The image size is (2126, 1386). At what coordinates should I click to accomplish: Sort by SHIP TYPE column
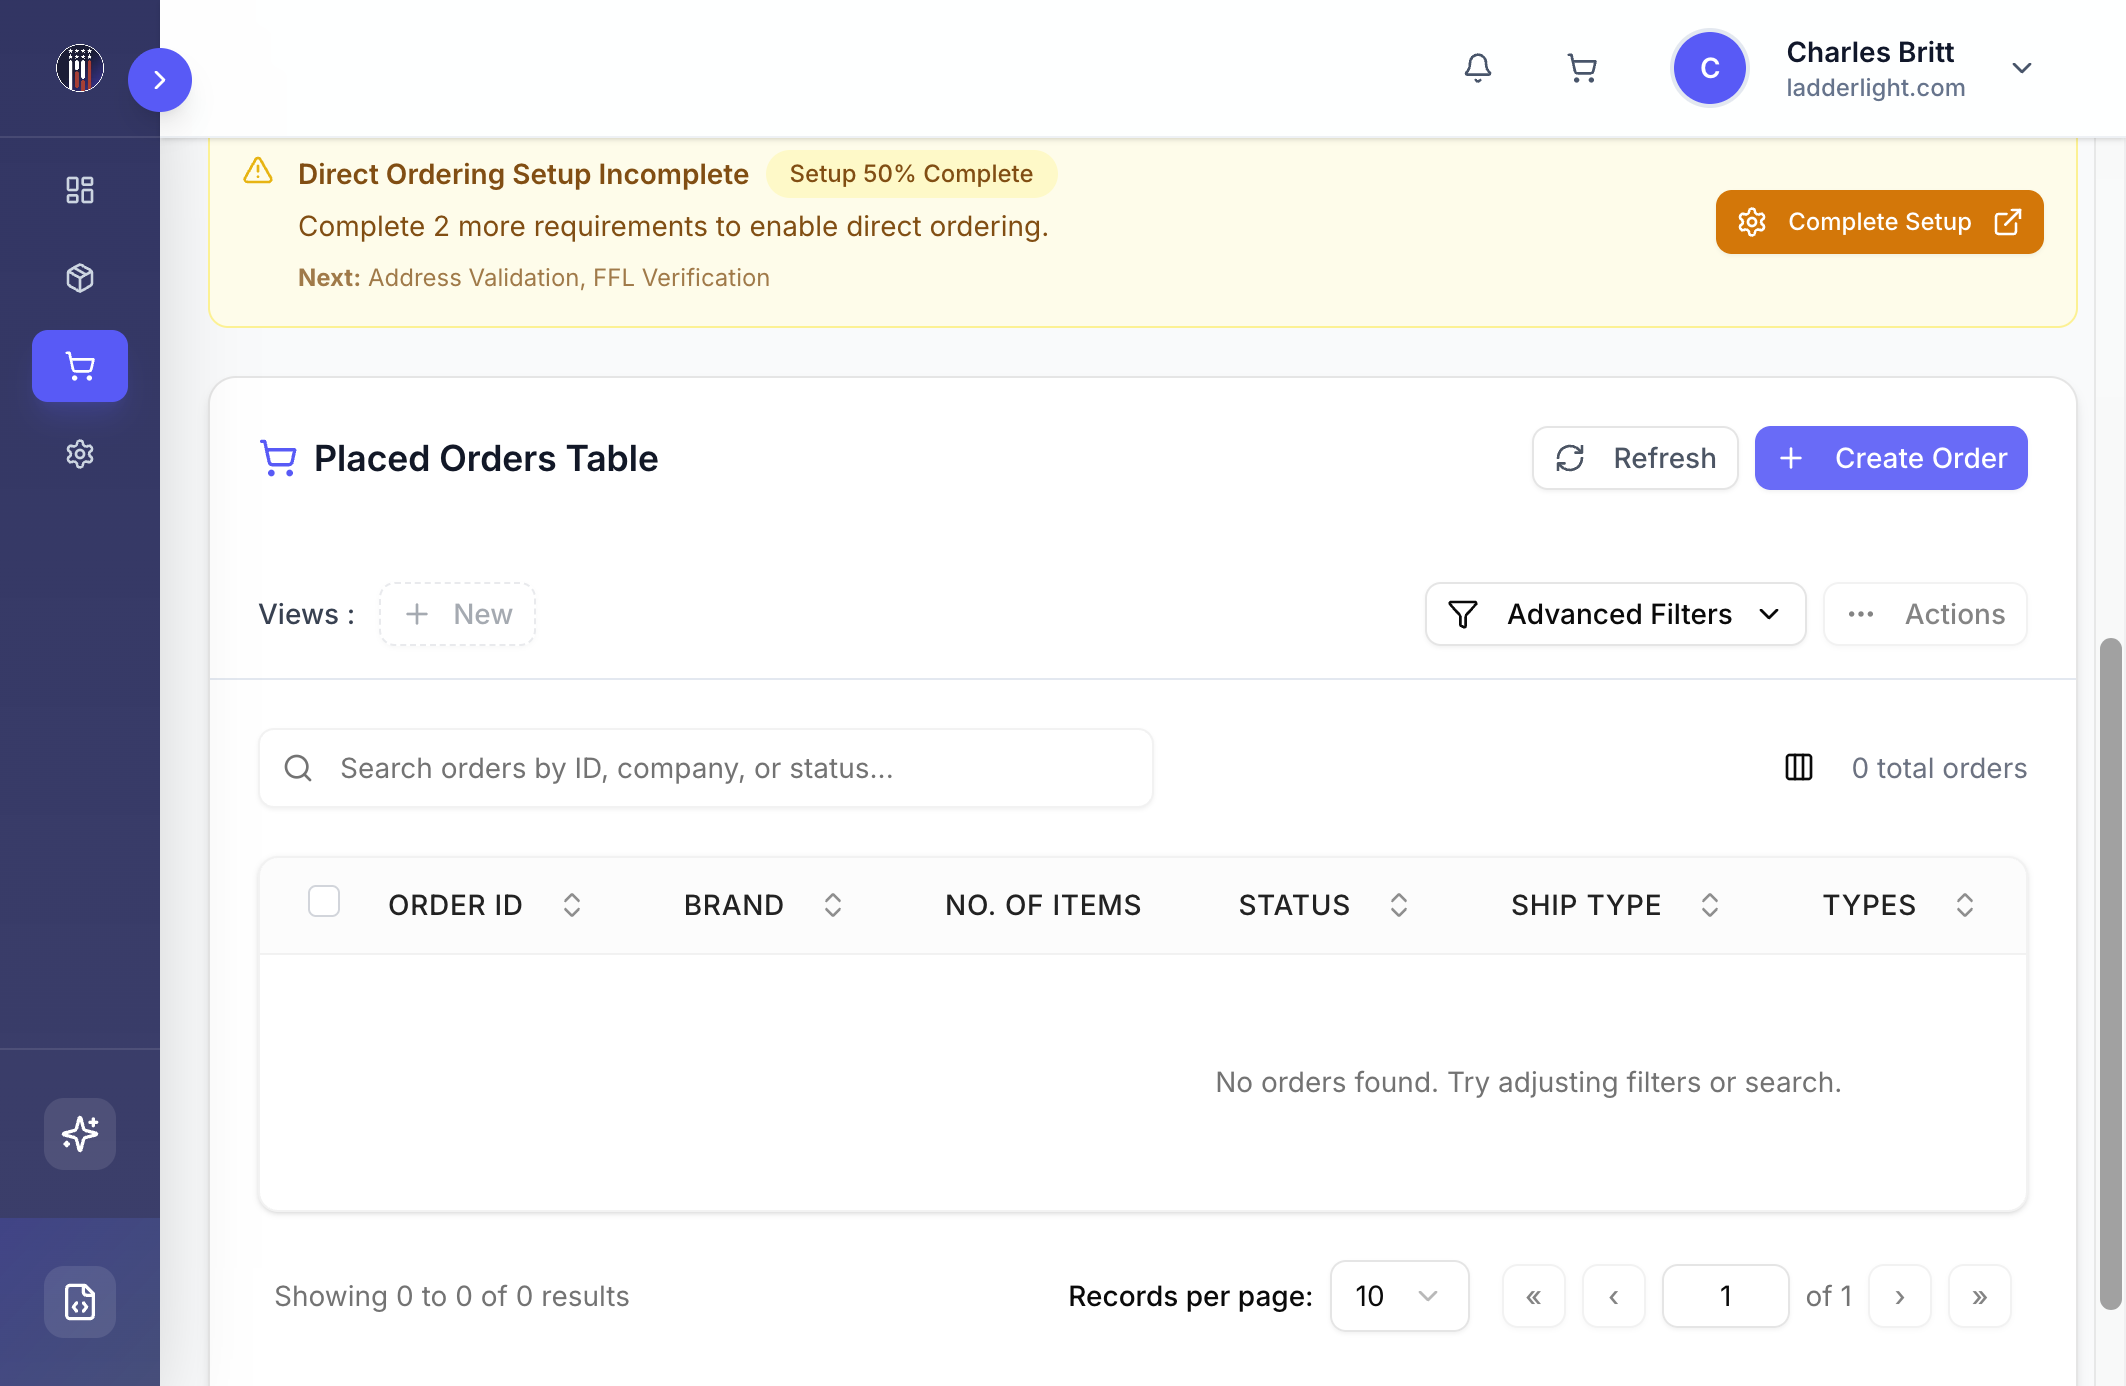[x=1710, y=905]
